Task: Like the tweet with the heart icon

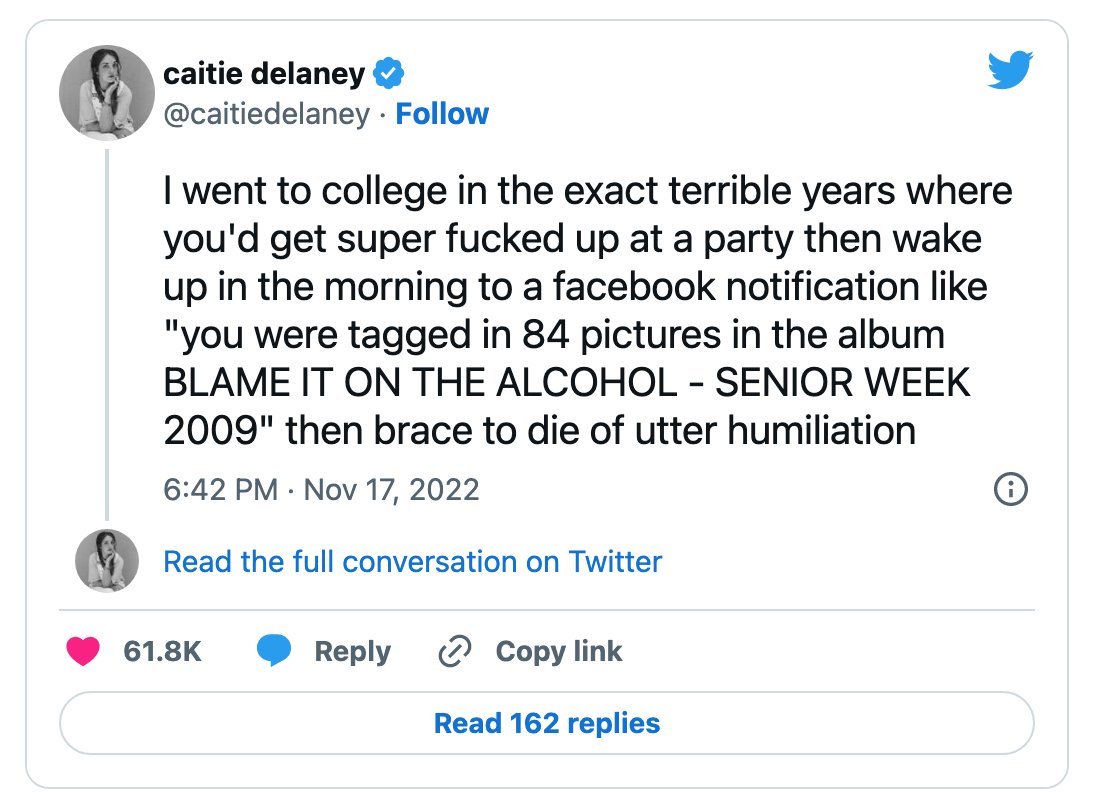Action: (83, 651)
